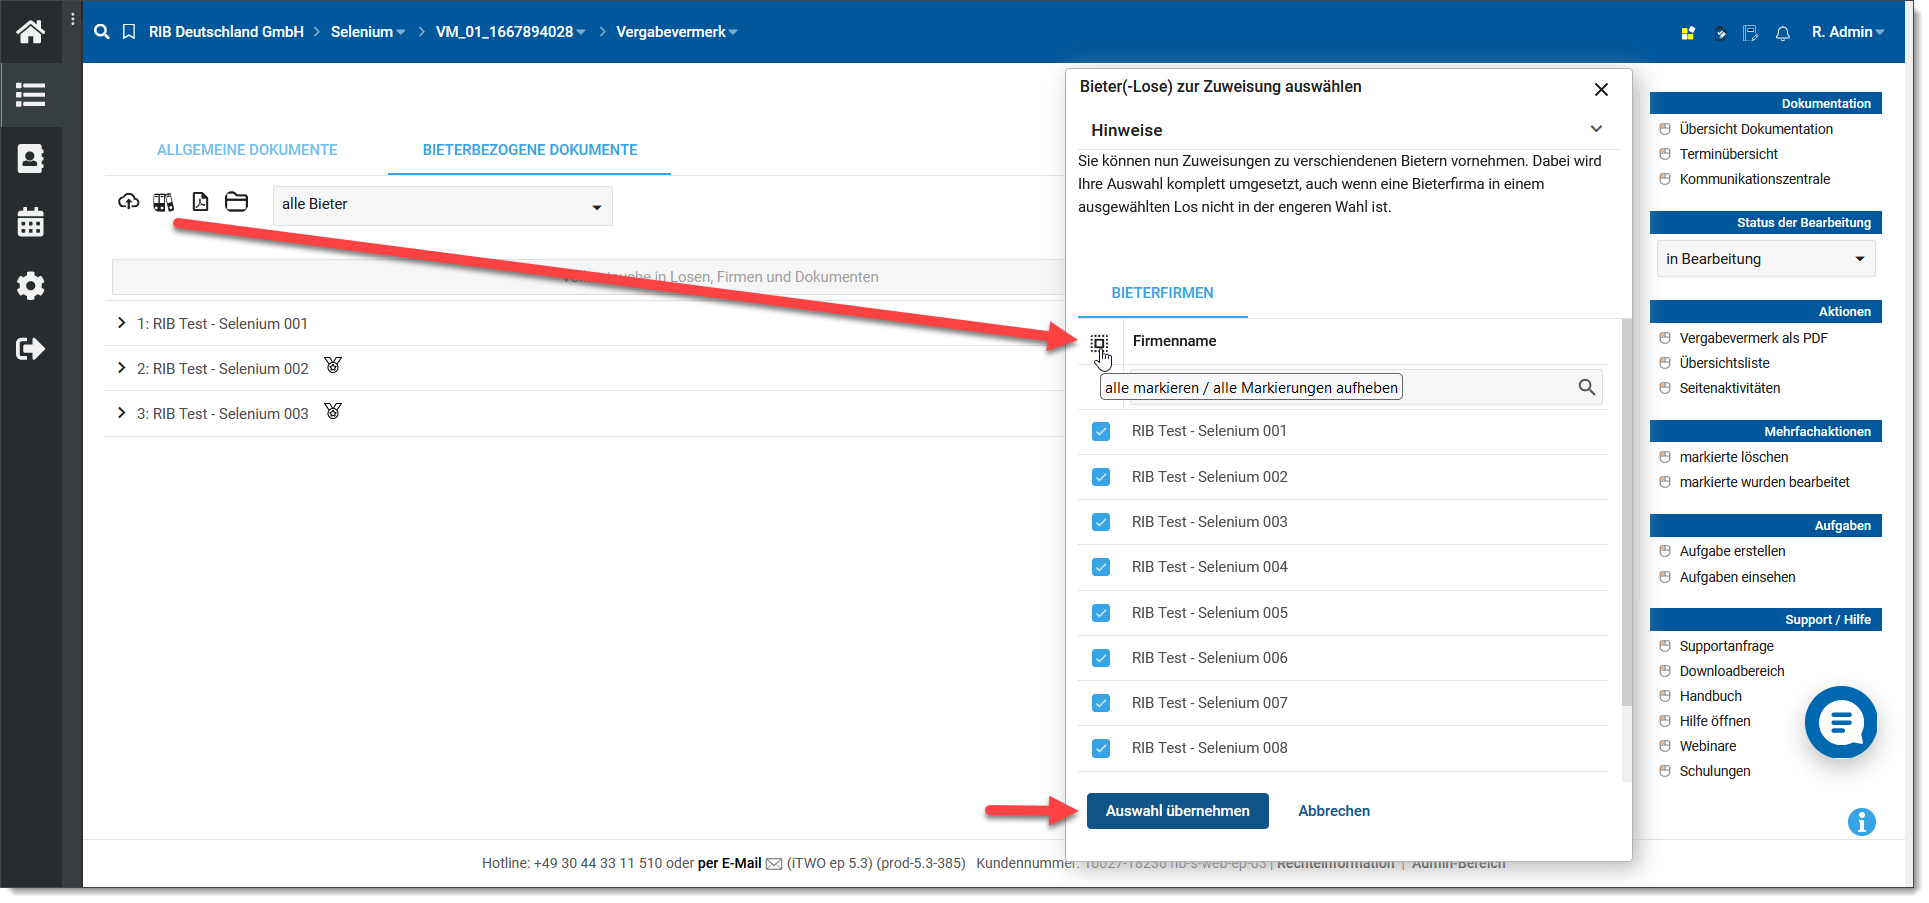
Task: Open the R. Admin user menu
Action: click(1848, 32)
